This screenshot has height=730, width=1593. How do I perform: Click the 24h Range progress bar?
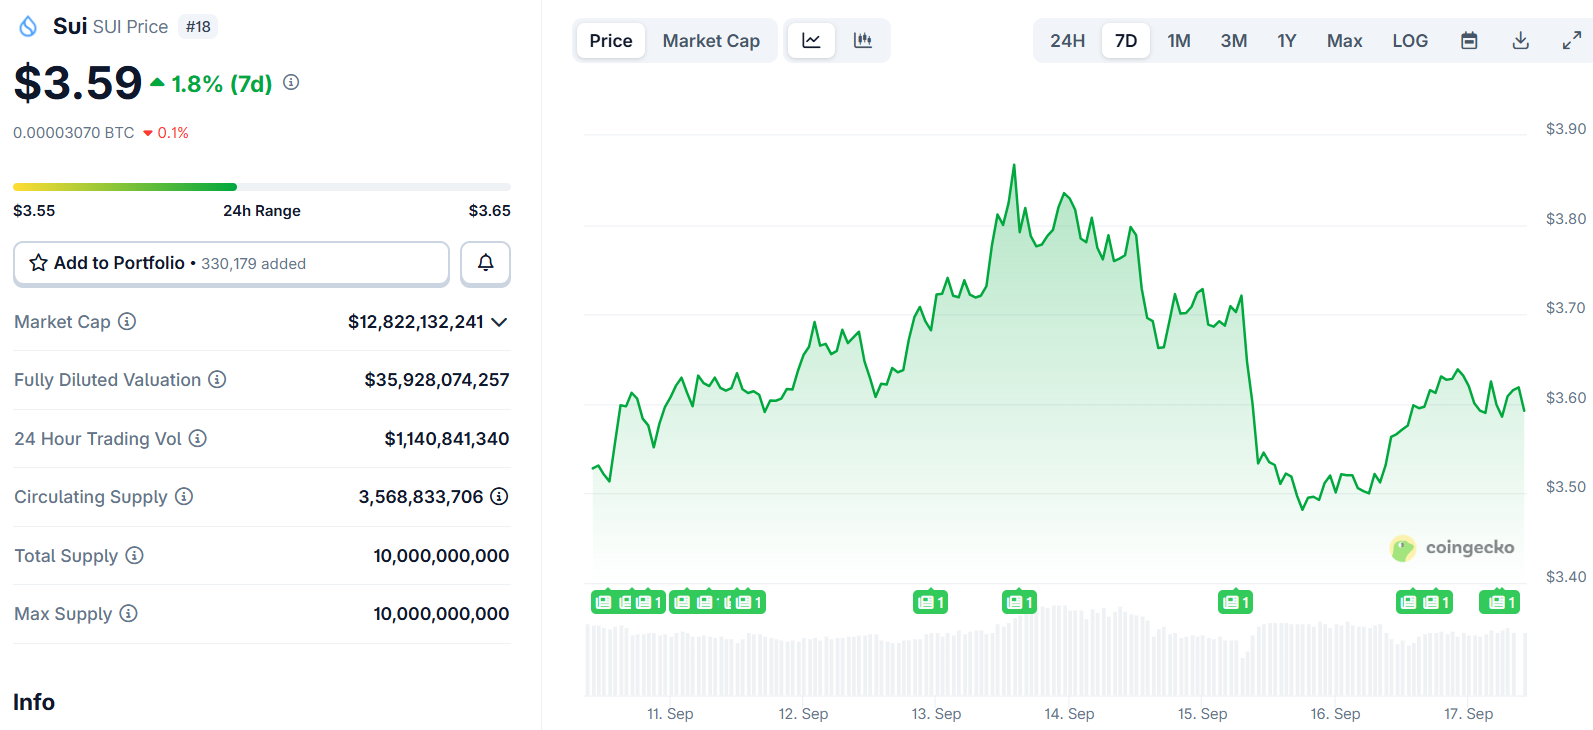tap(262, 187)
